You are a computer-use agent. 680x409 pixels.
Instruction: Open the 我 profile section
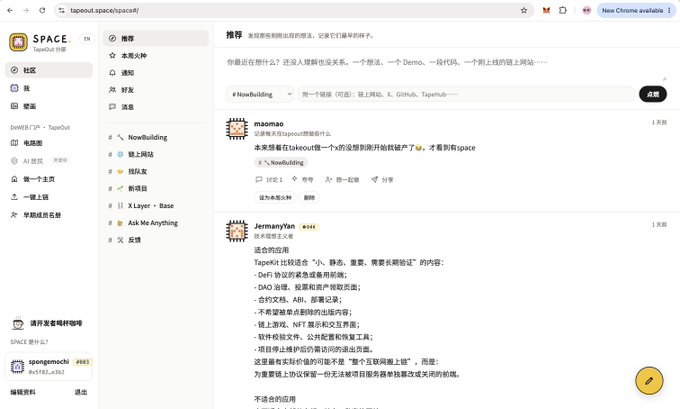coord(49,88)
